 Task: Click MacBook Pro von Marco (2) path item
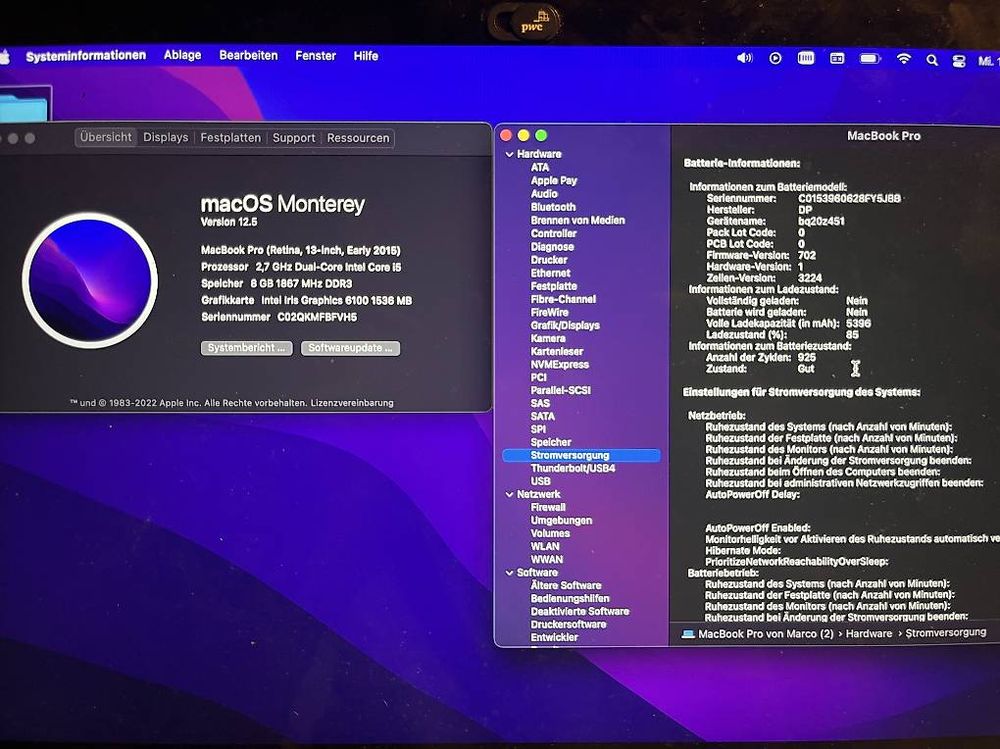coord(765,634)
